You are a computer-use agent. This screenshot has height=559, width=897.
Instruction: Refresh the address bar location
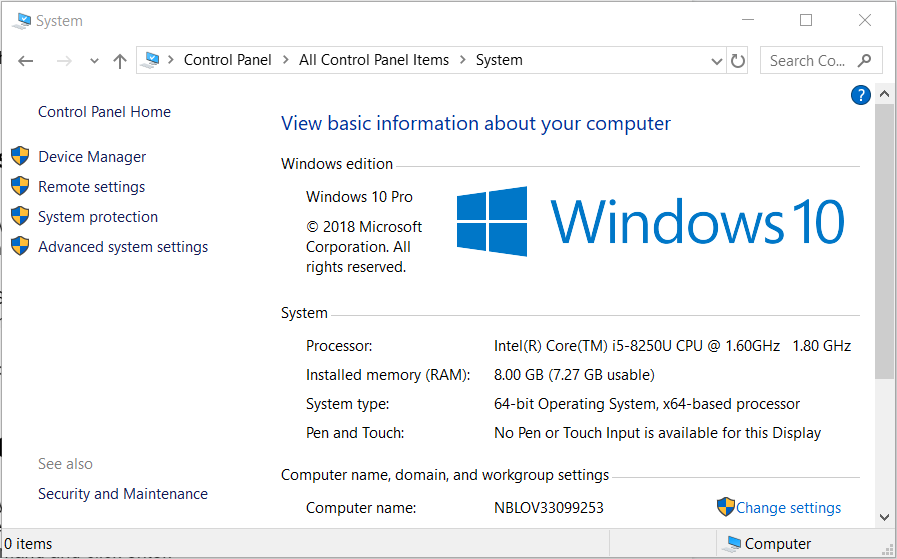(x=738, y=61)
